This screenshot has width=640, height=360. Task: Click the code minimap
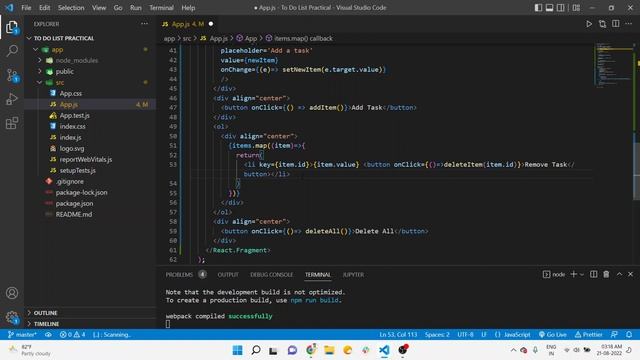pyautogui.click(x=613, y=65)
